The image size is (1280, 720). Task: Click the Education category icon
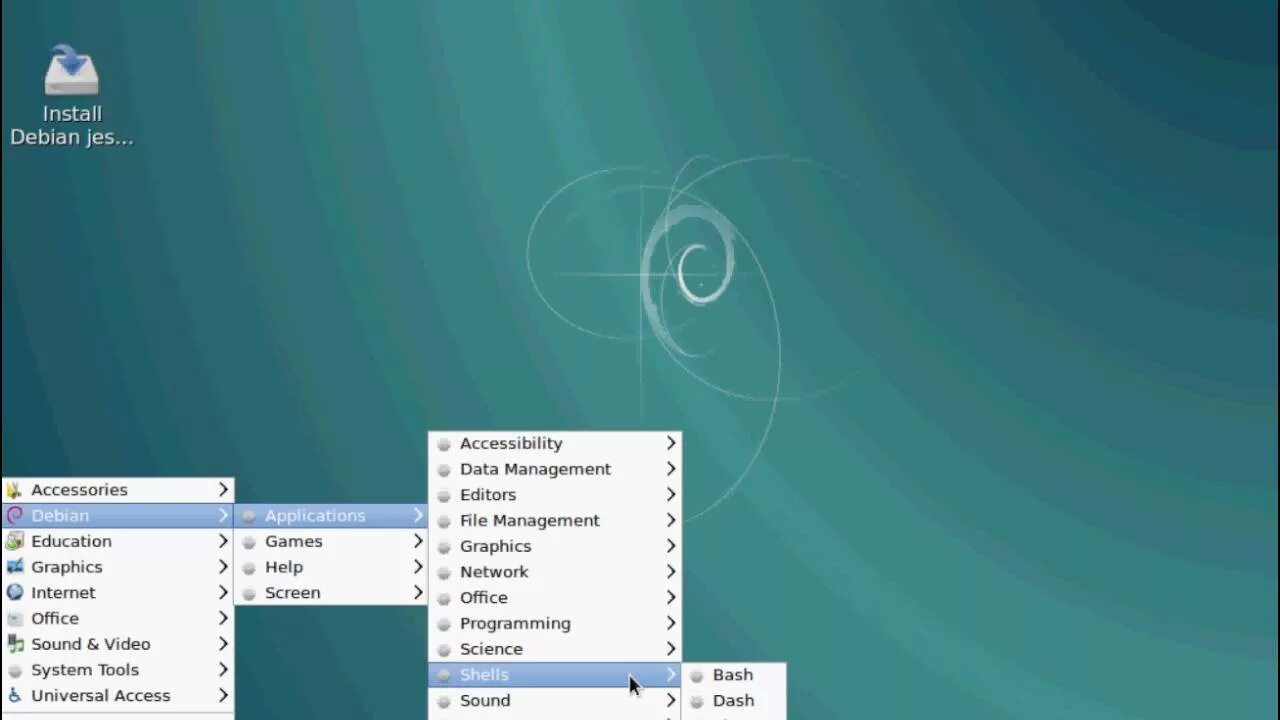pos(14,541)
